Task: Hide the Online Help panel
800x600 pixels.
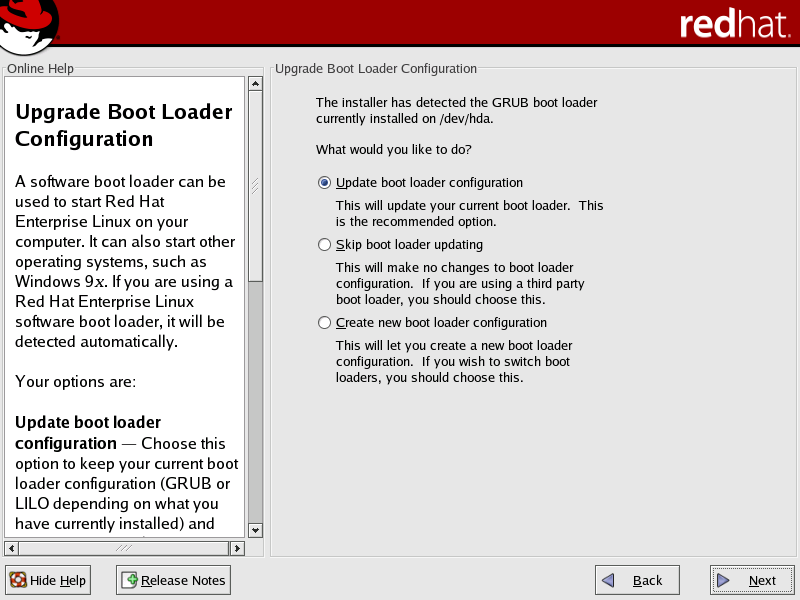Action: [48, 580]
